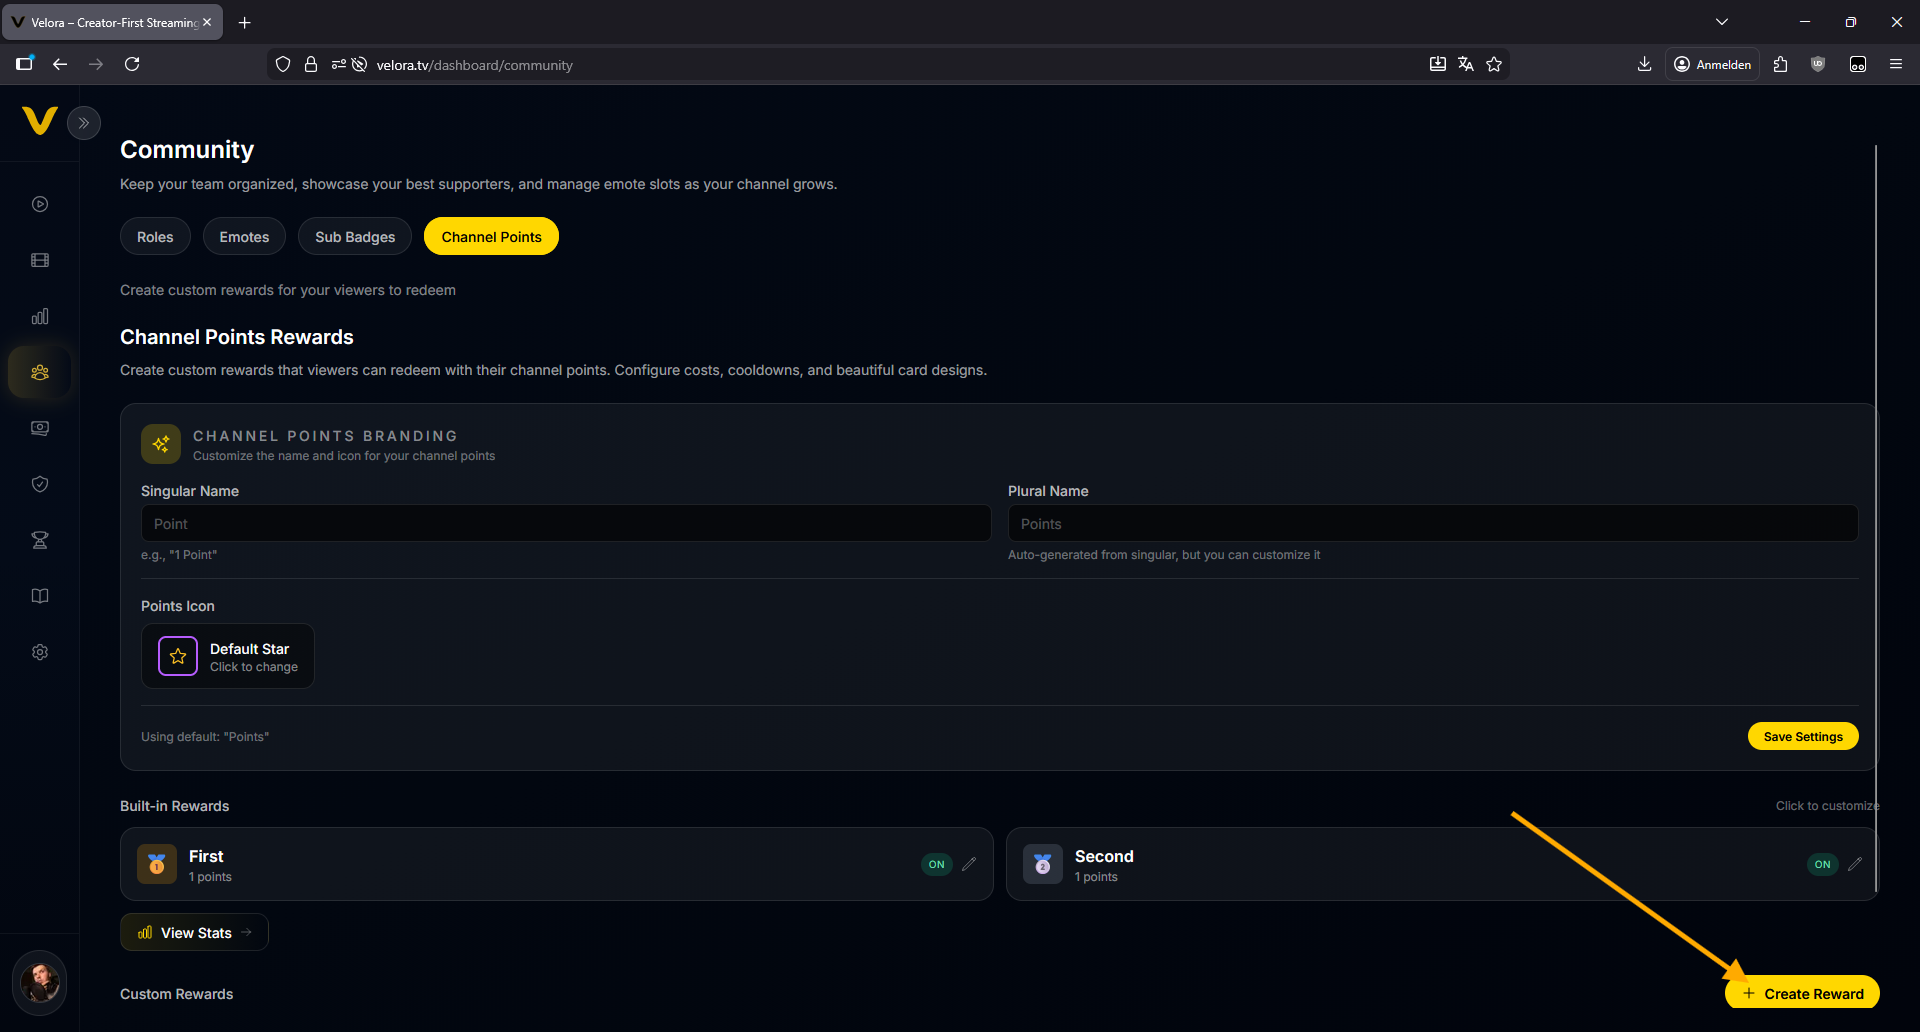The width and height of the screenshot is (1920, 1032).
Task: Open the shield sidebar icon
Action: click(40, 484)
